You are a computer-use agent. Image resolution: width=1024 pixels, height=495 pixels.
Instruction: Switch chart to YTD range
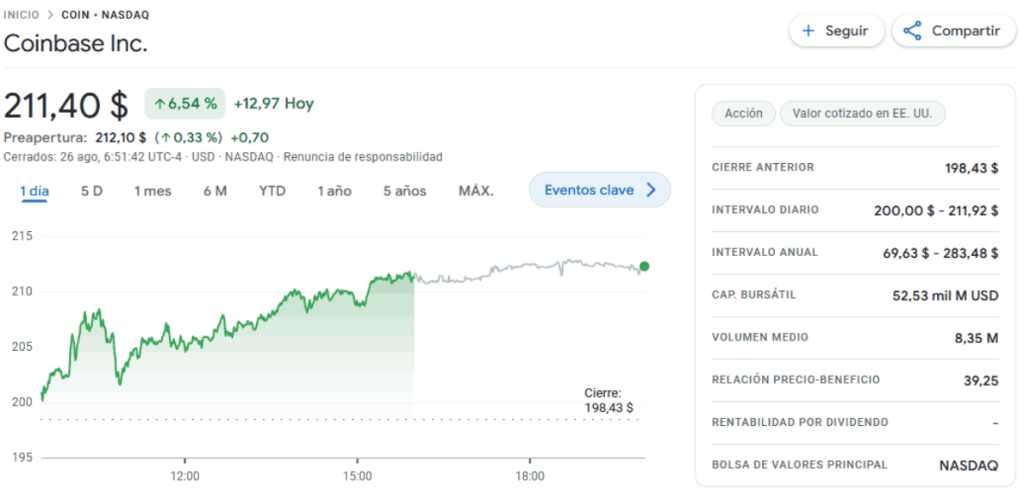[x=272, y=191]
